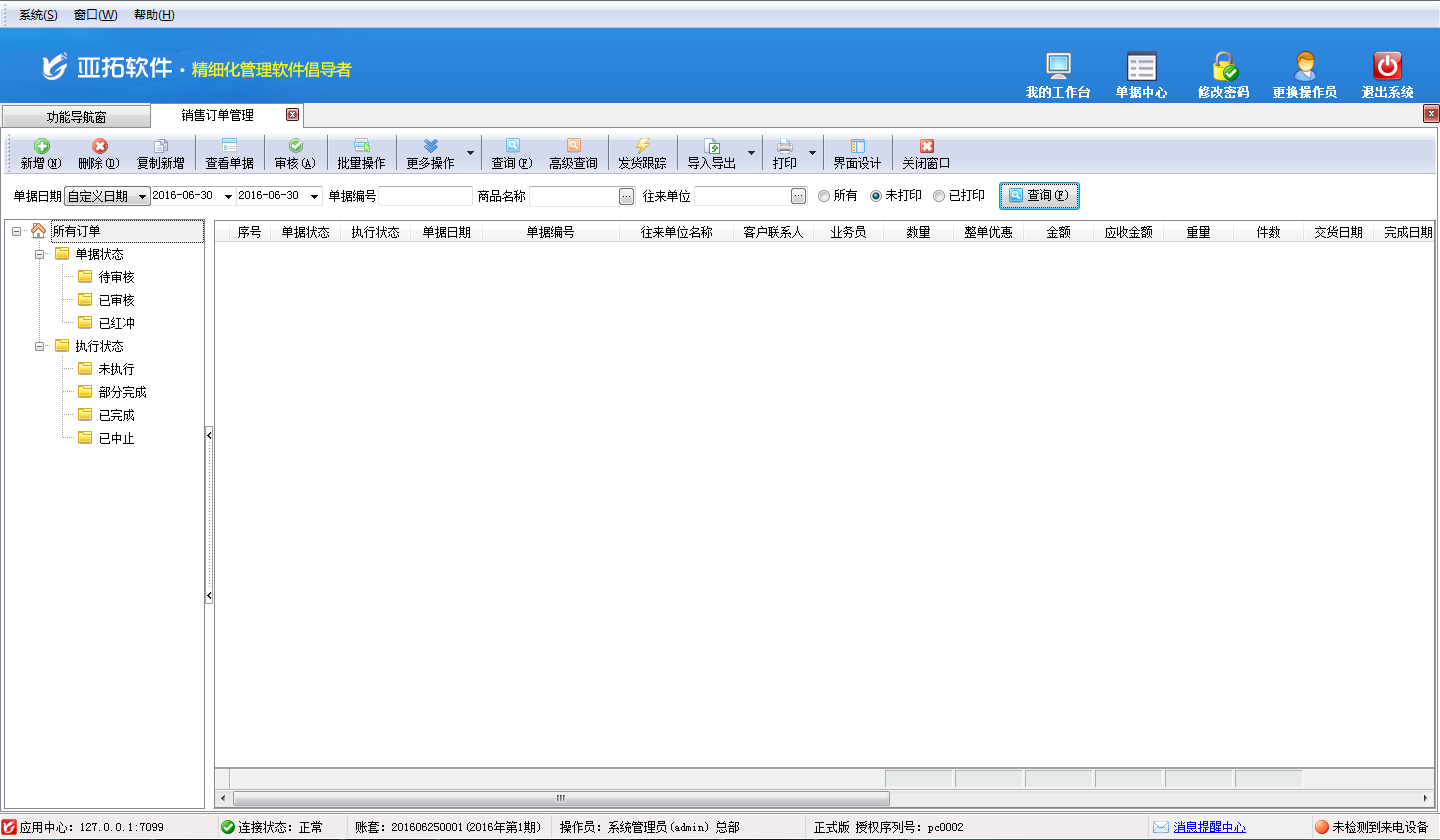This screenshot has height=840, width=1440.
Task: Click the 新增 (New) toolbar icon
Action: (x=41, y=146)
